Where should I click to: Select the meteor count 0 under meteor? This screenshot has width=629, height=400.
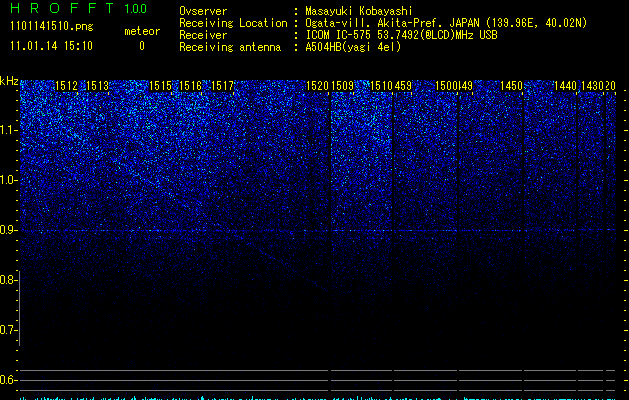coord(142,46)
